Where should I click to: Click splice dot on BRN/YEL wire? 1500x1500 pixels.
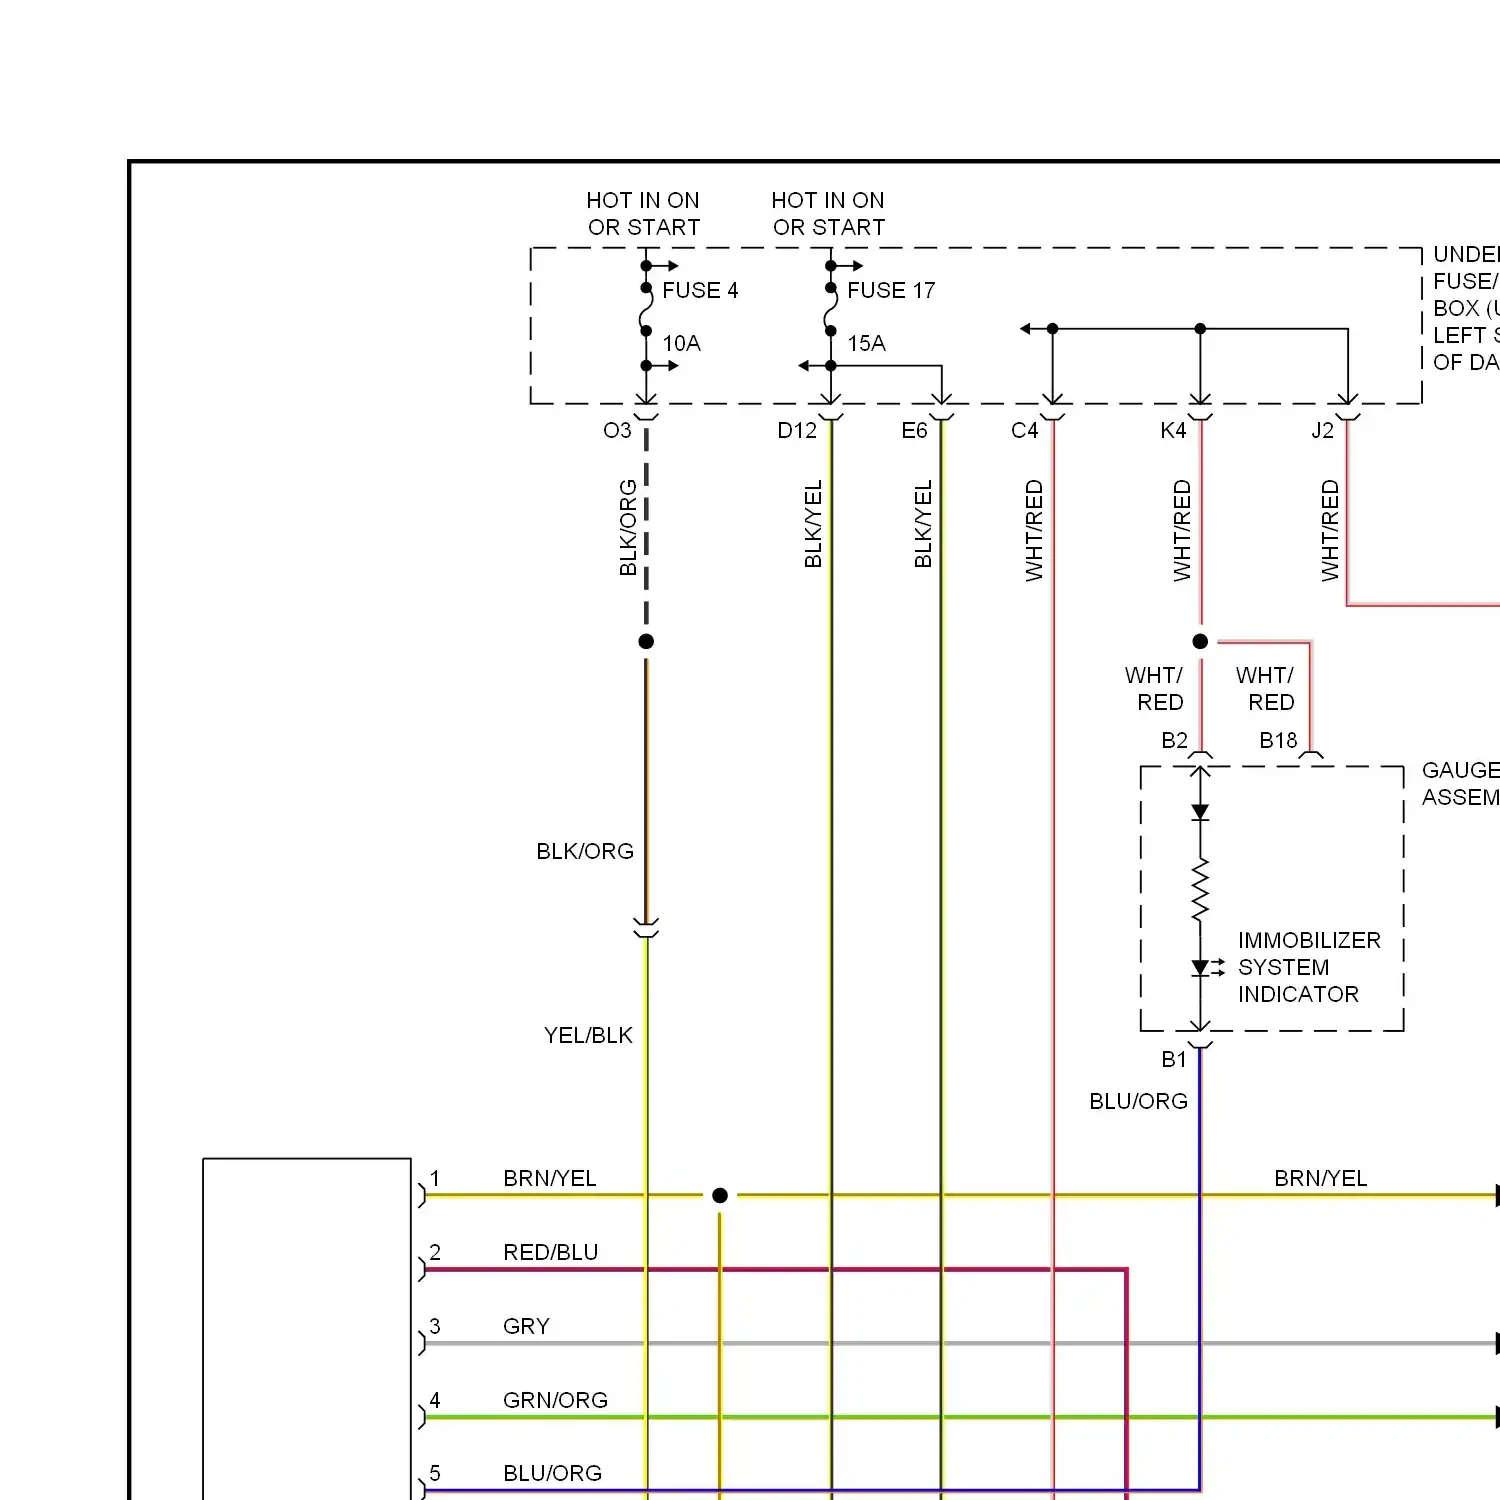click(720, 1196)
